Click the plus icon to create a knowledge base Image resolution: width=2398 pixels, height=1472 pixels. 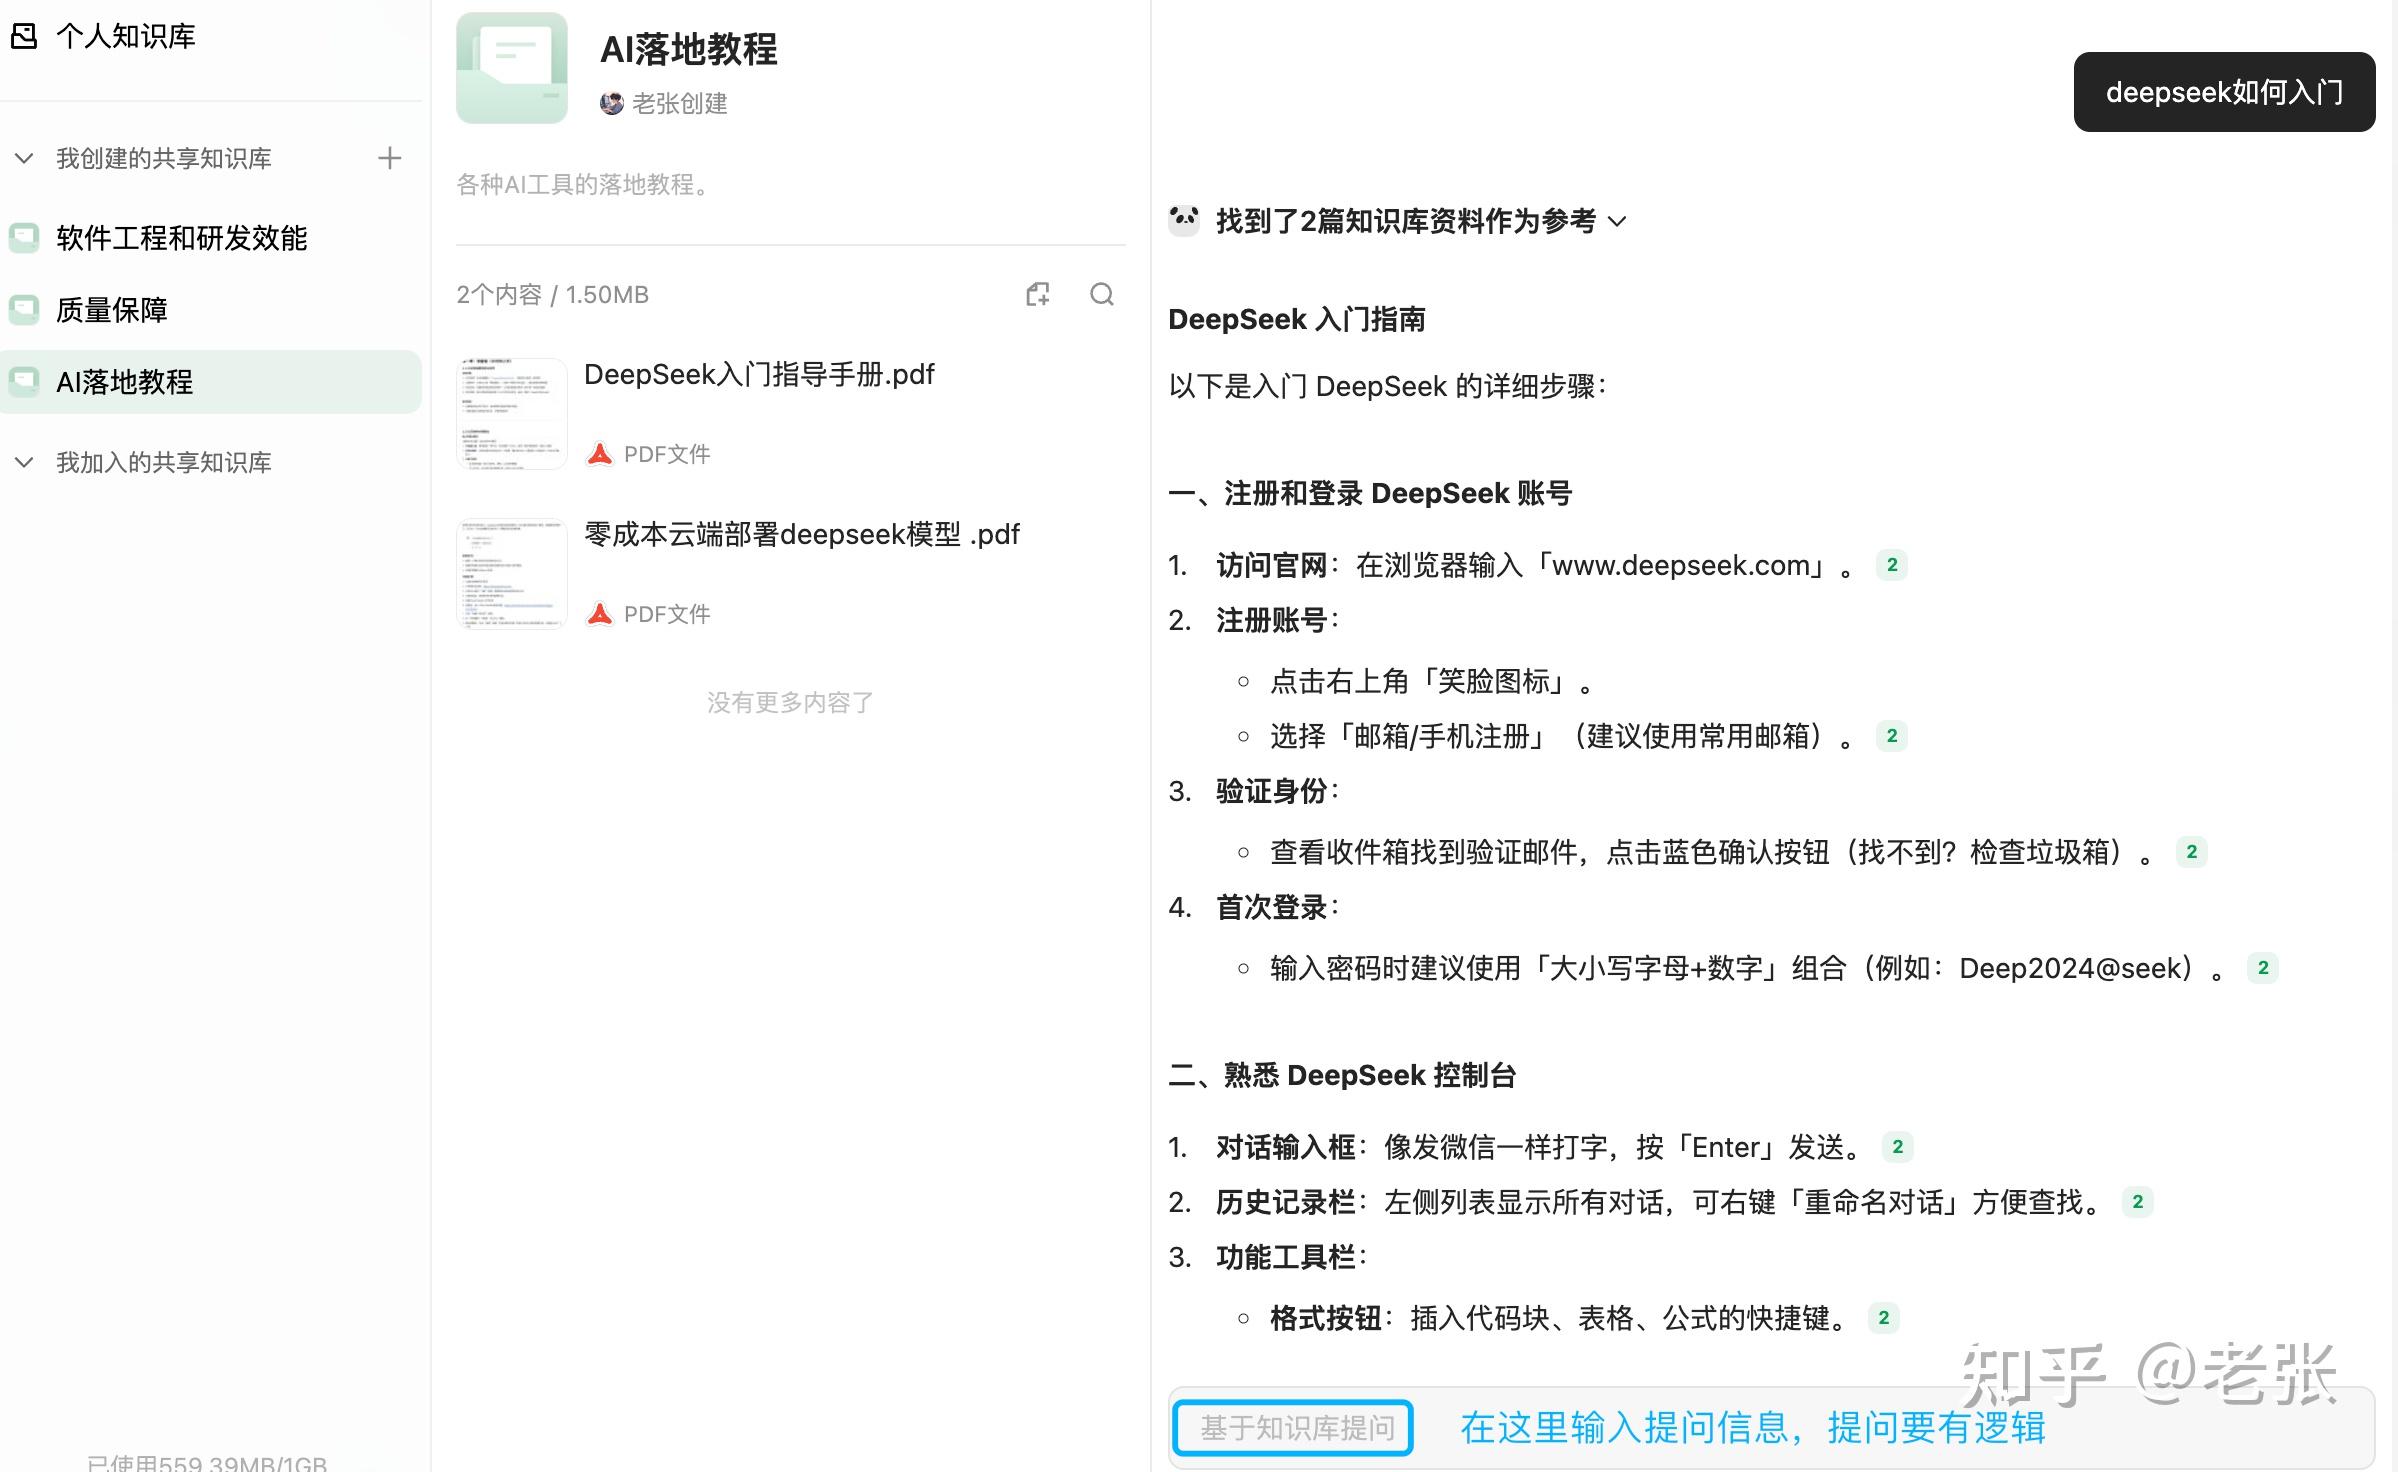tap(390, 158)
